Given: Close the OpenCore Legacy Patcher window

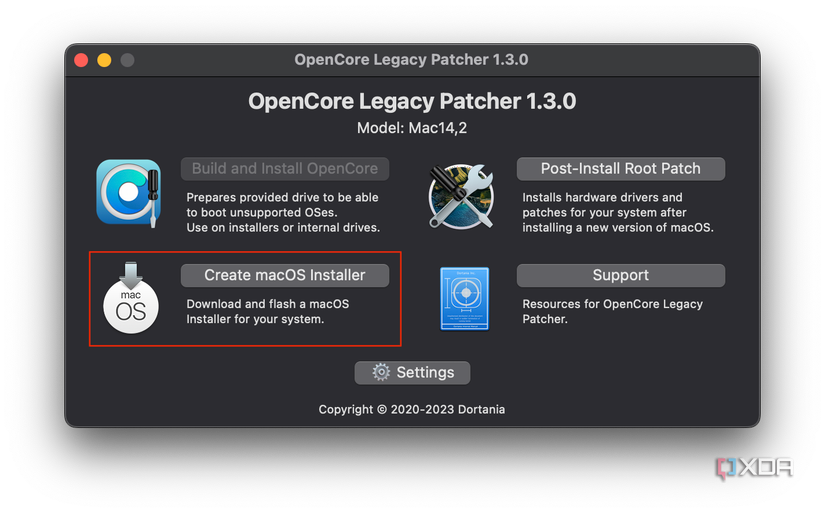Looking at the screenshot, I should pyautogui.click(x=82, y=60).
